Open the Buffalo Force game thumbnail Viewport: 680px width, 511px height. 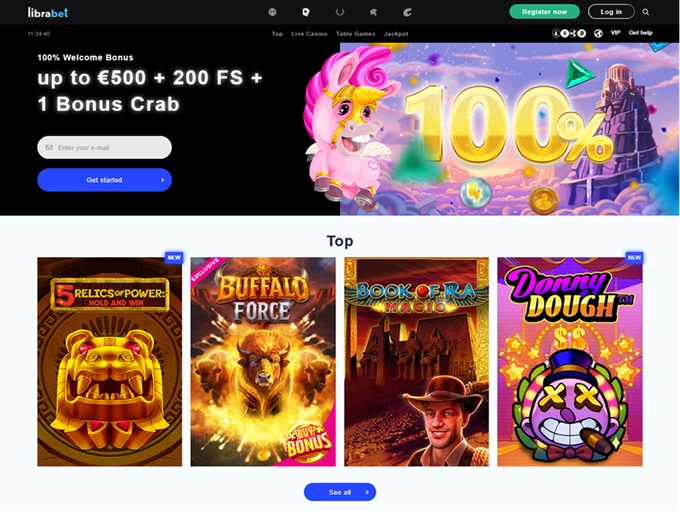point(263,362)
